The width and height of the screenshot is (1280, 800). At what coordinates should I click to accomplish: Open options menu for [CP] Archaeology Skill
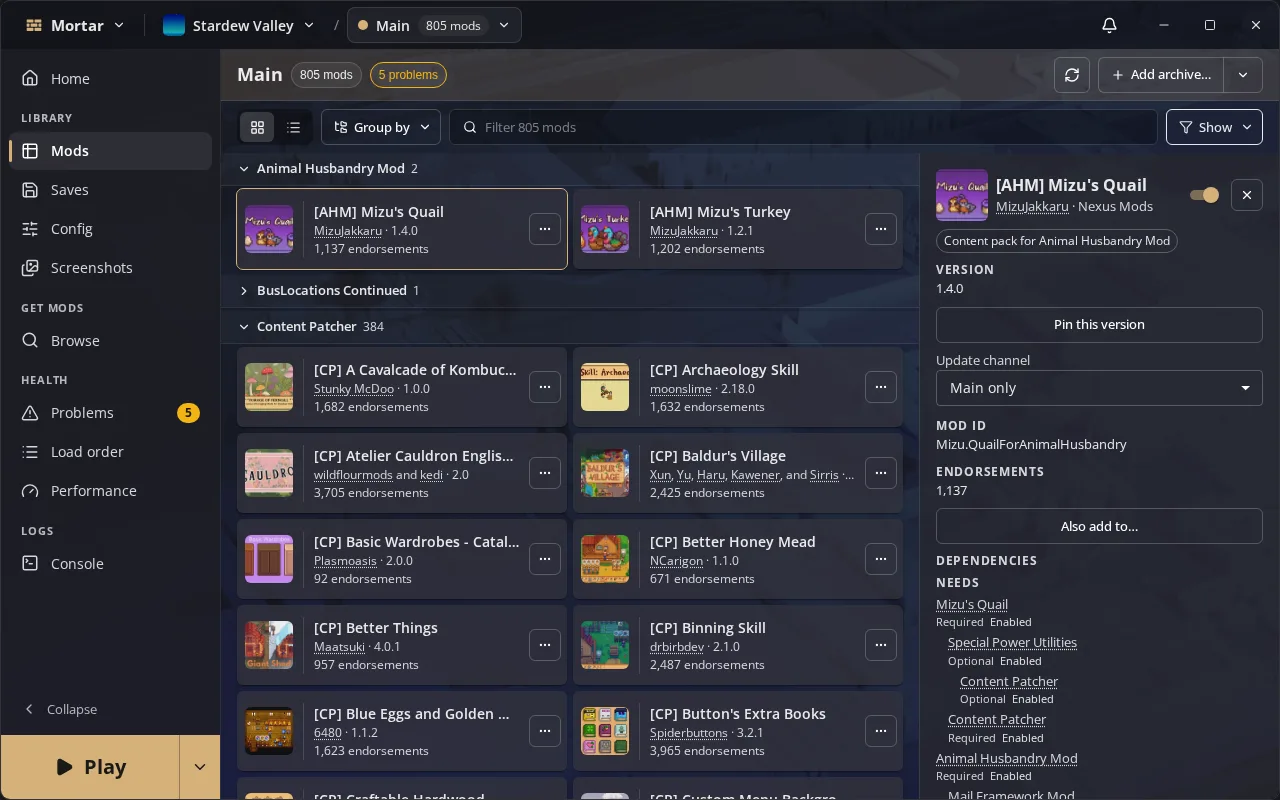[x=881, y=387]
